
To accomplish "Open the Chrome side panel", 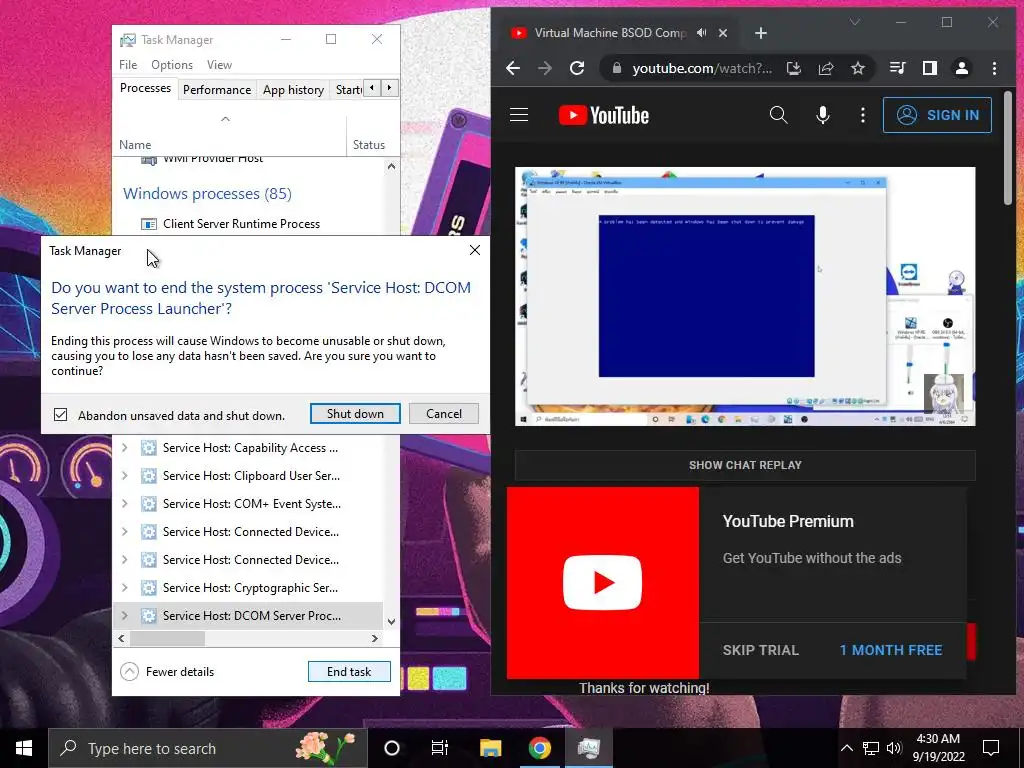I will coord(929,69).
